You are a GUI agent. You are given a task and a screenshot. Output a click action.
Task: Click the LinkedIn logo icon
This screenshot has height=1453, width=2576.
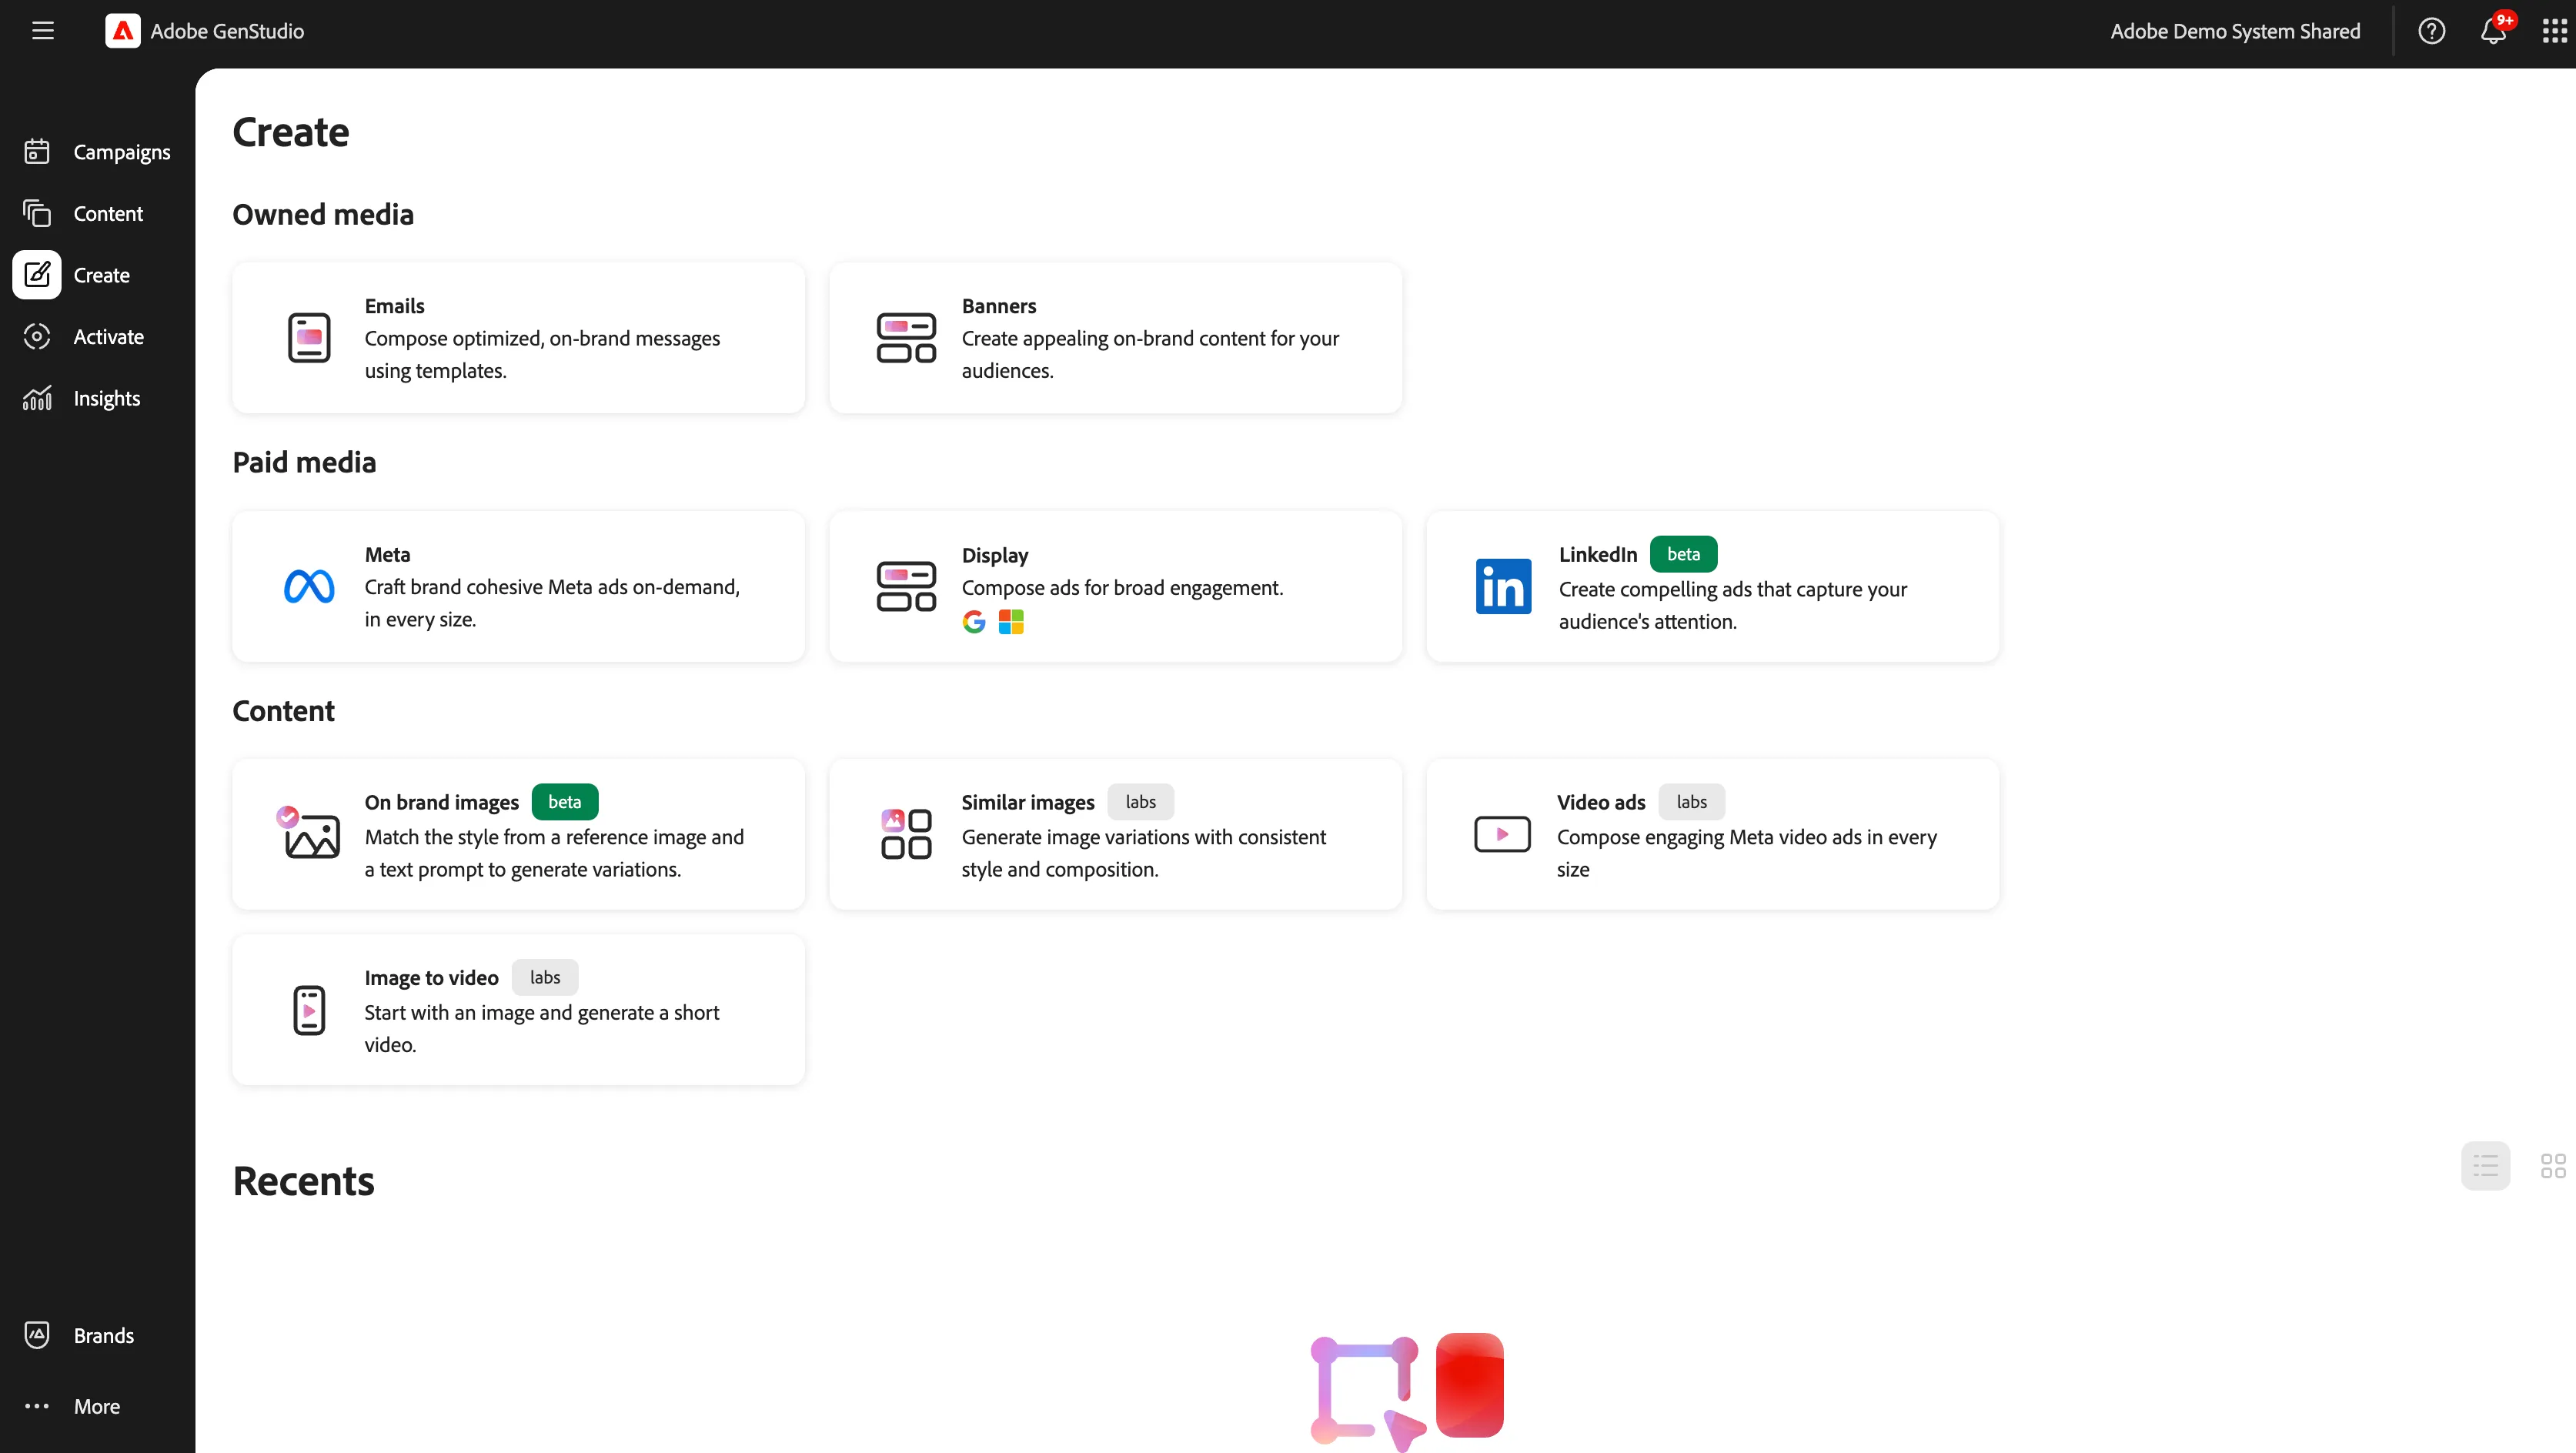(1503, 586)
